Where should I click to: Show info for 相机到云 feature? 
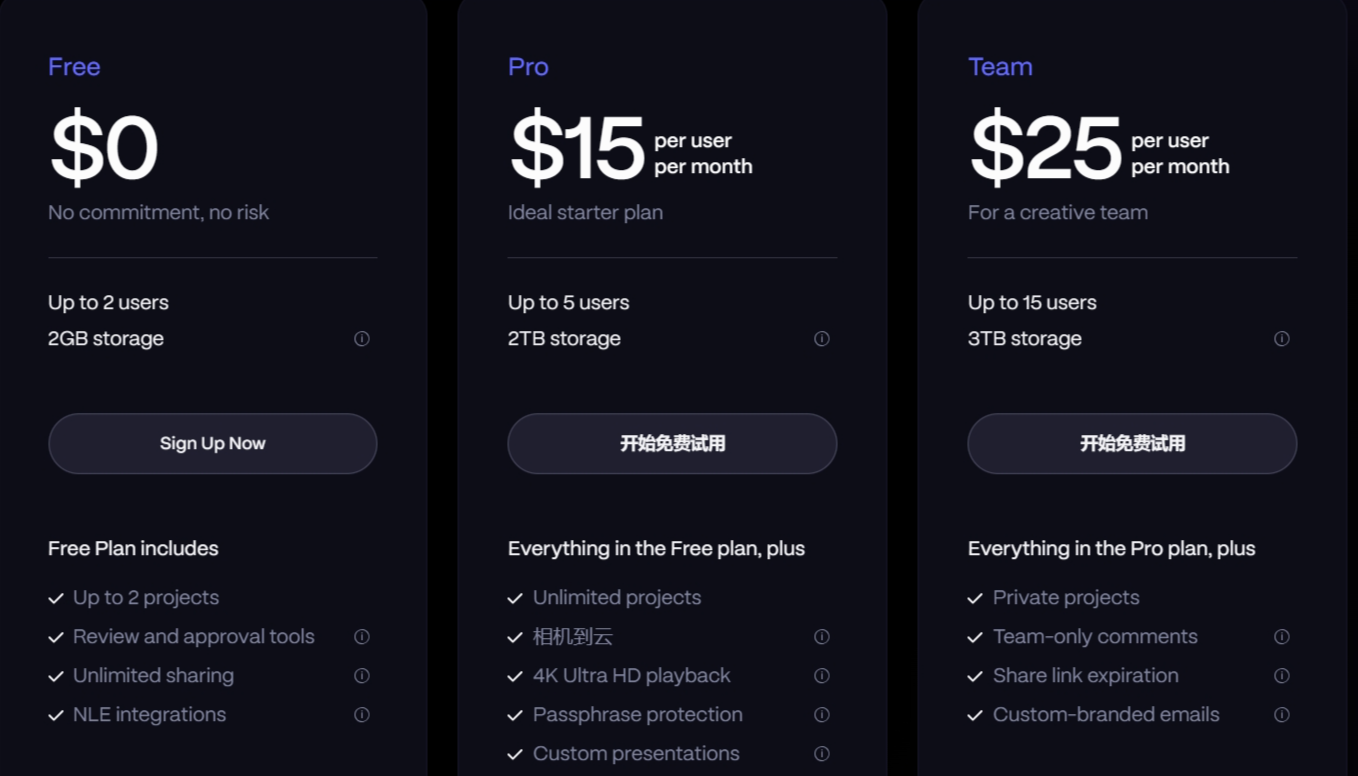pos(822,637)
